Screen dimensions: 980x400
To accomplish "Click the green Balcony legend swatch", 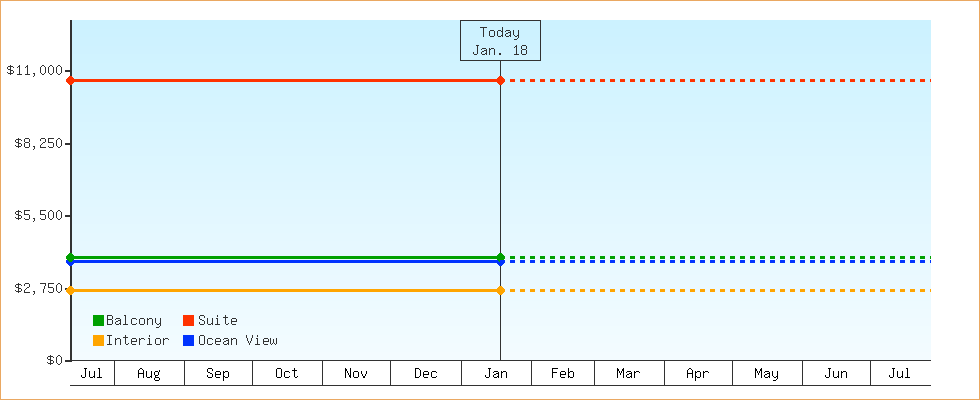I will 98,321.
